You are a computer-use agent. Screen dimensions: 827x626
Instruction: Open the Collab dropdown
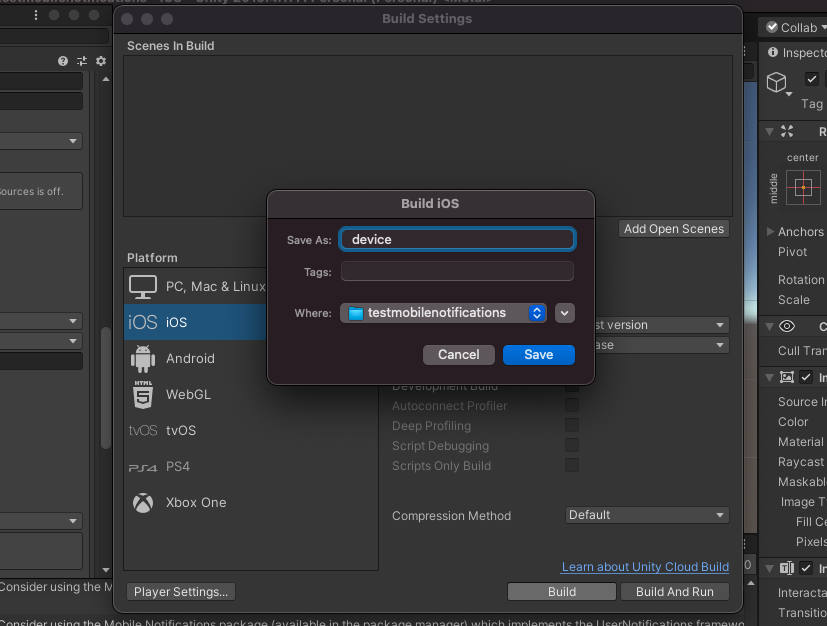[794, 27]
